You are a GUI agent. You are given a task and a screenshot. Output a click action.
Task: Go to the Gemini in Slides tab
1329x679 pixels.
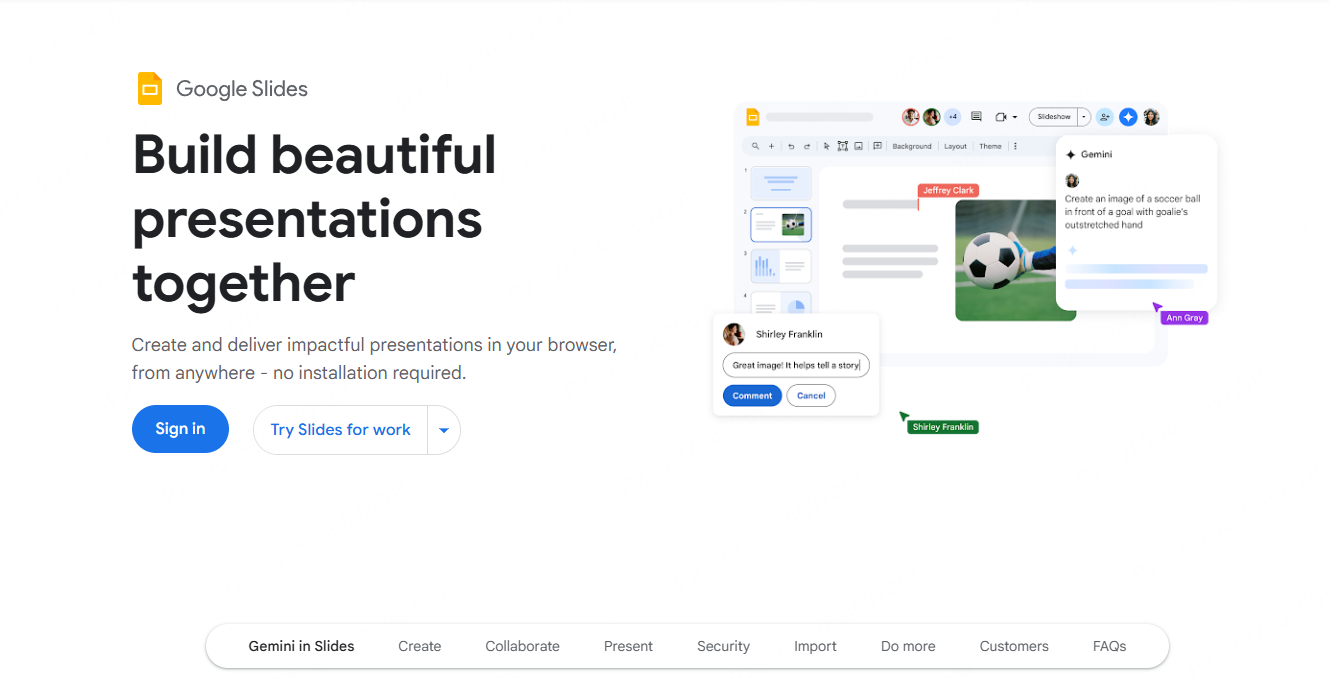click(x=301, y=646)
